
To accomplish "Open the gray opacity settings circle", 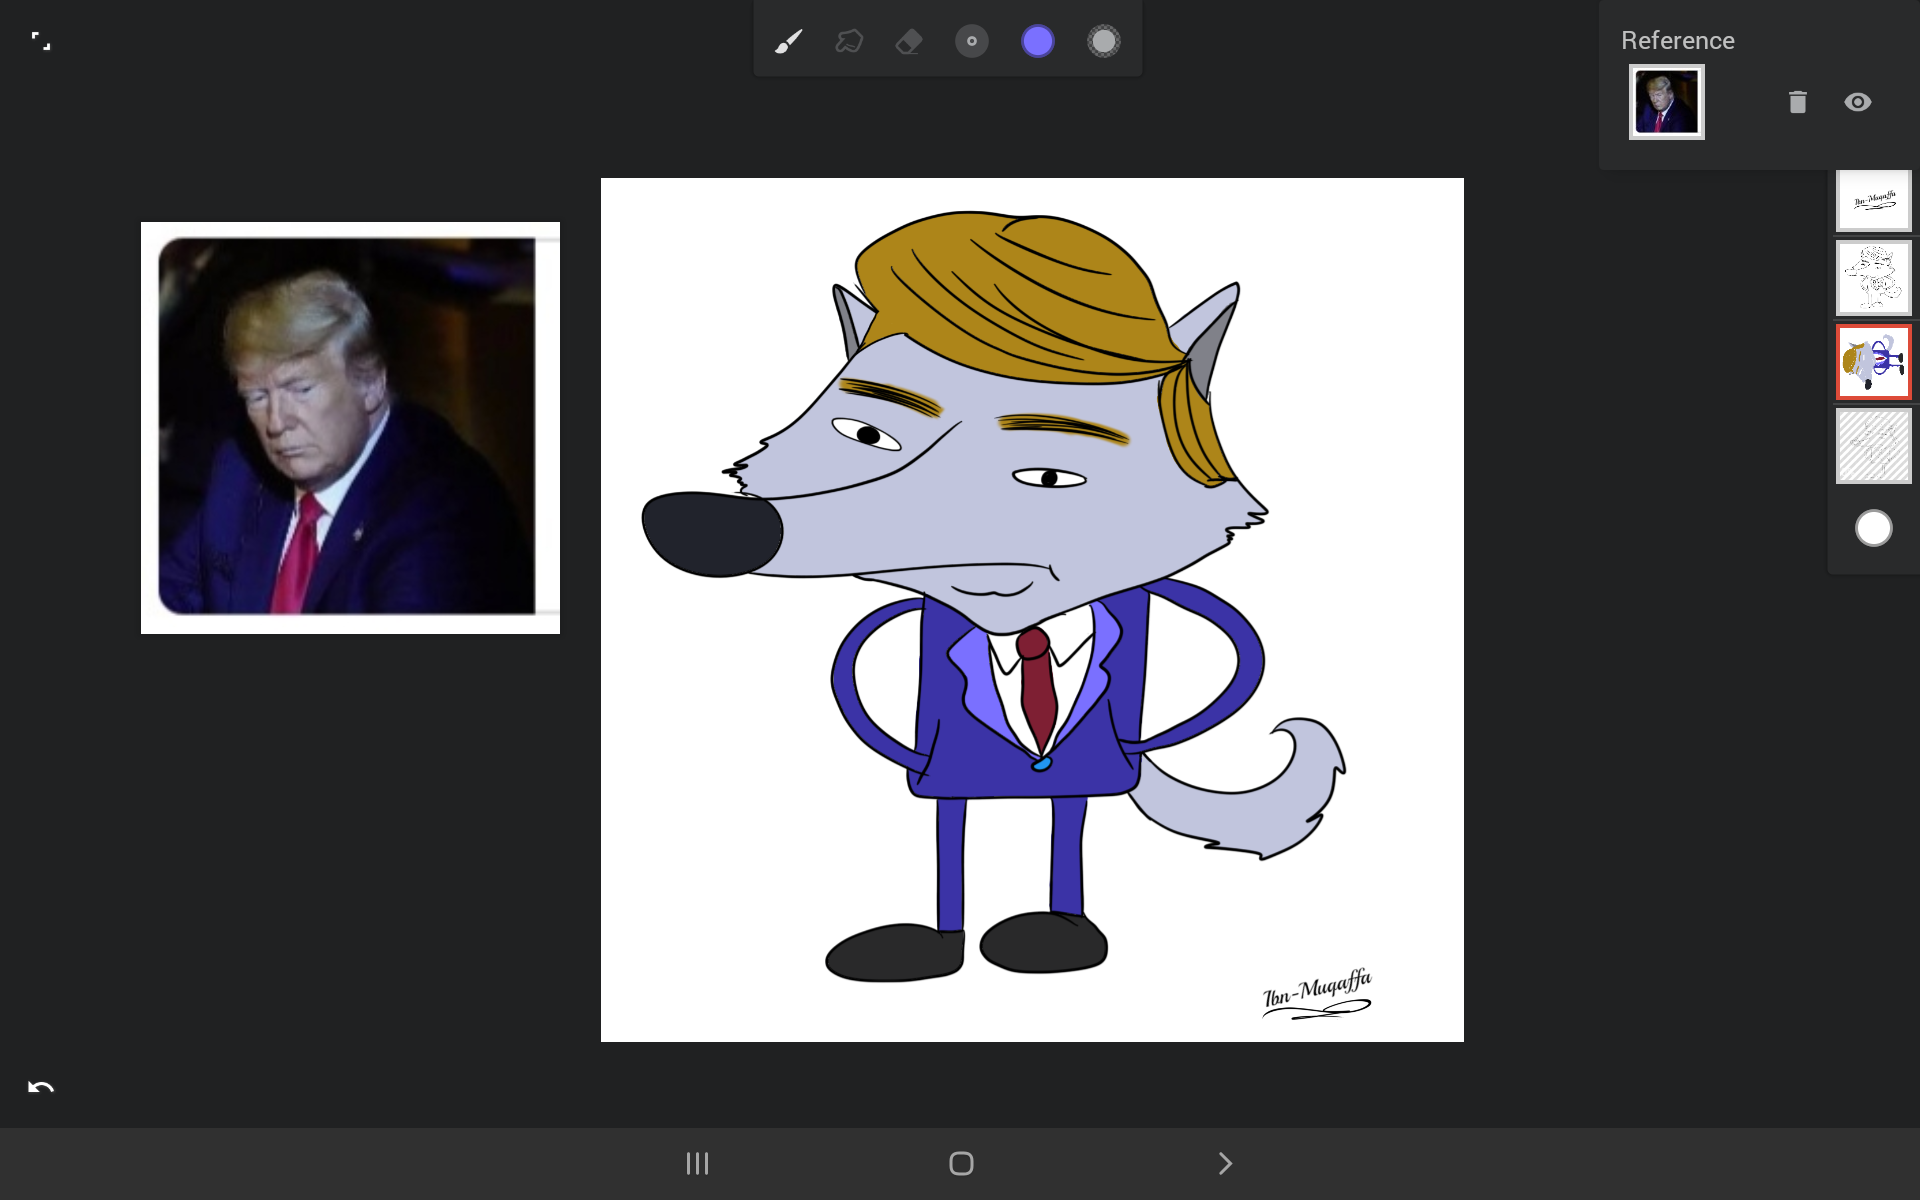I will [x=1103, y=42].
